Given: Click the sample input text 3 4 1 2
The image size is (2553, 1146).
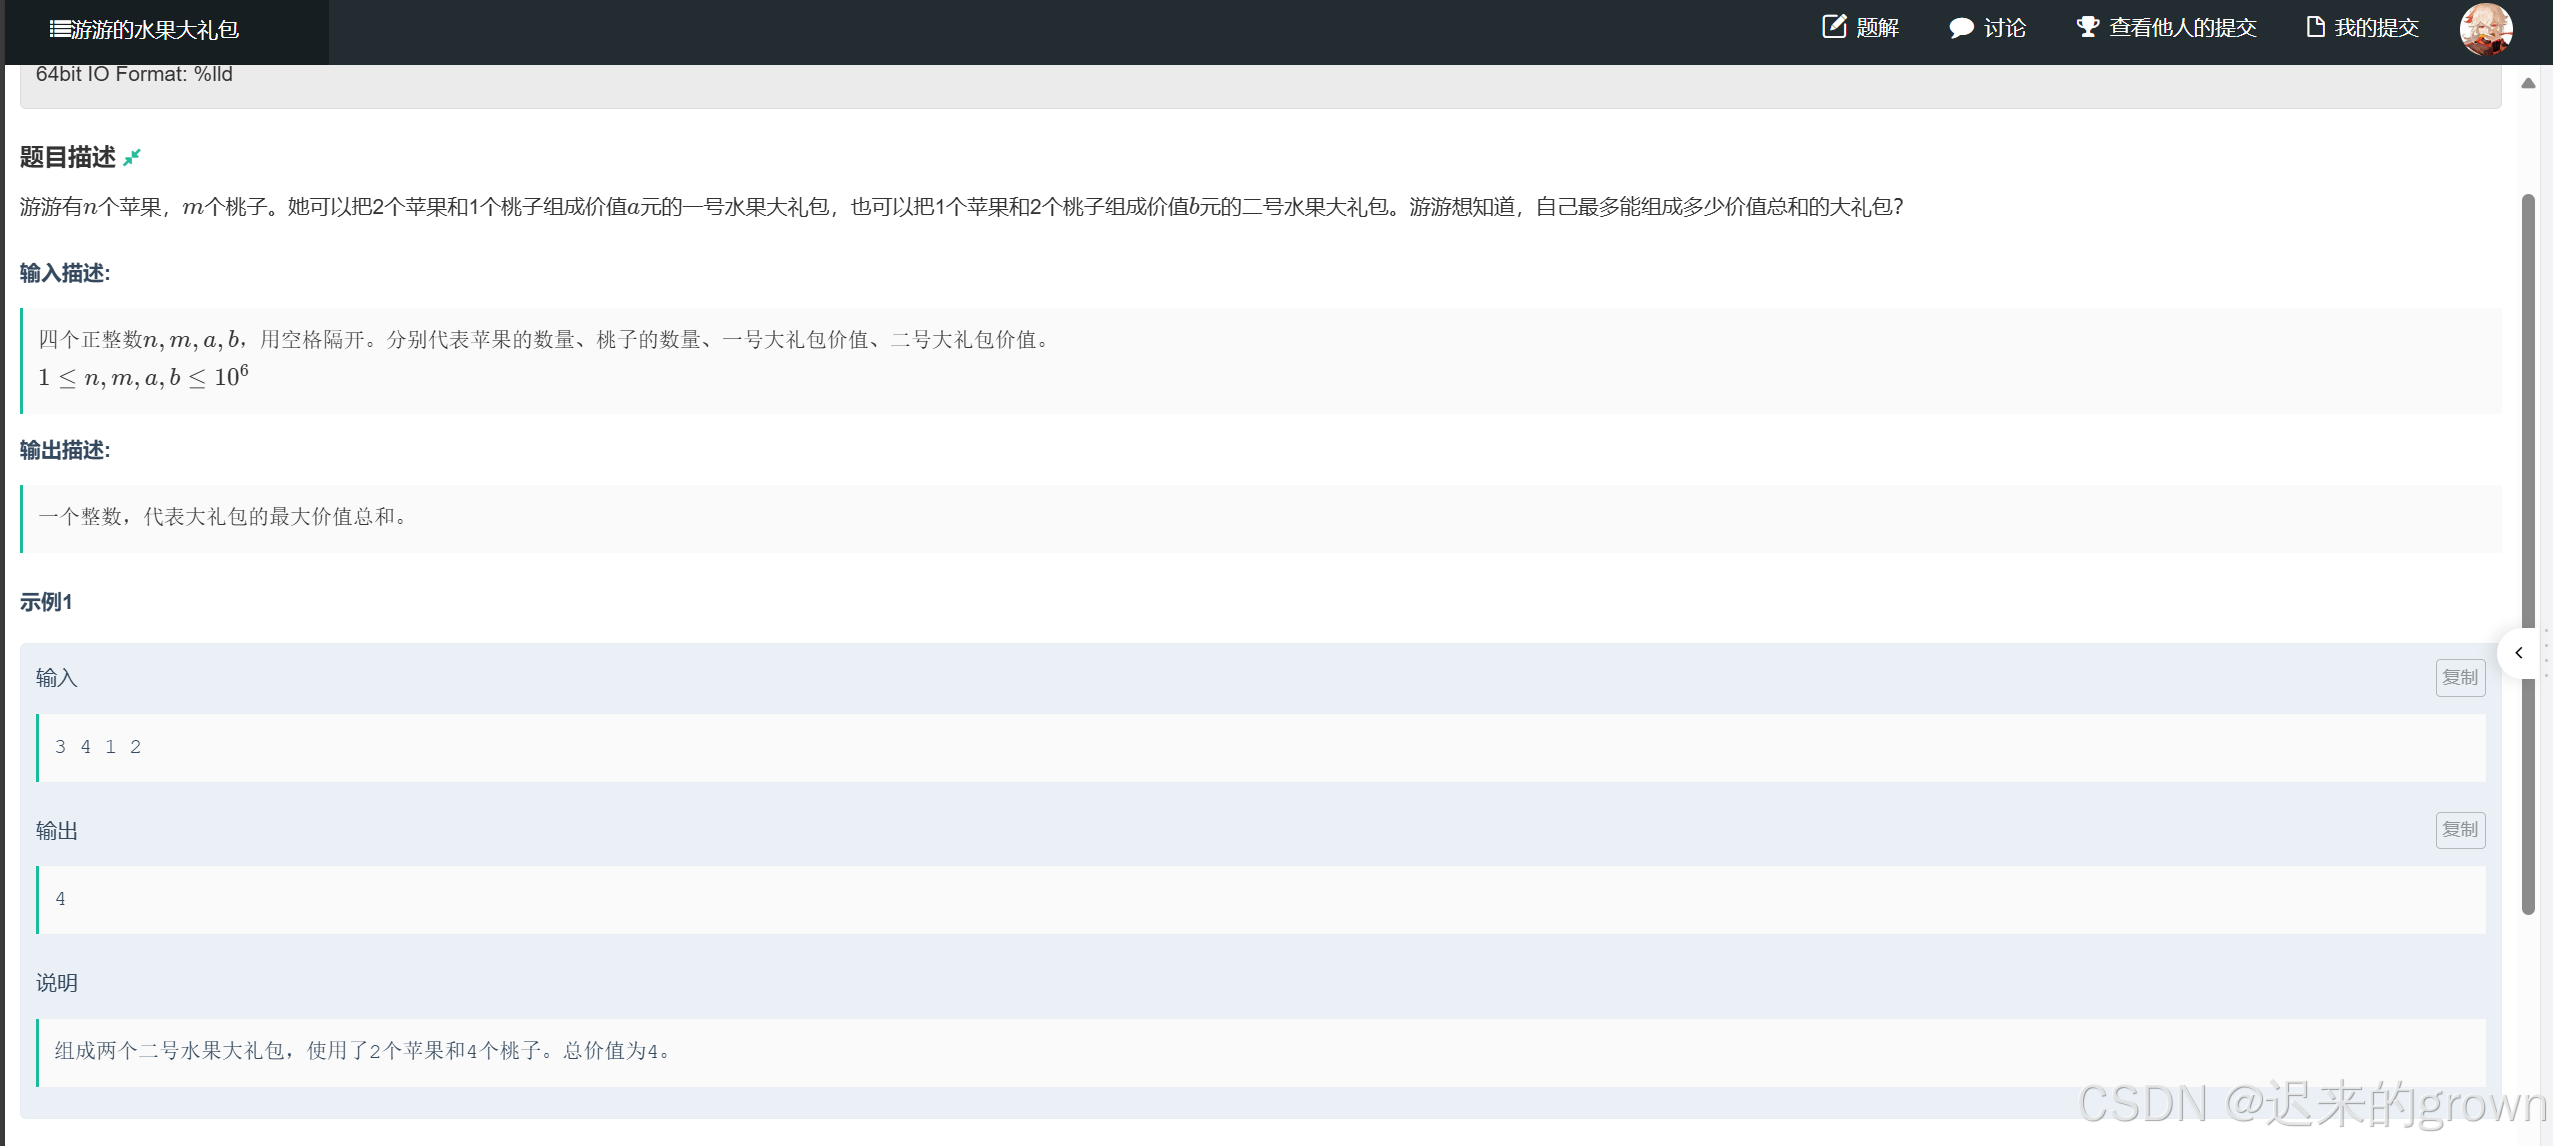Looking at the screenshot, I should click(x=98, y=747).
